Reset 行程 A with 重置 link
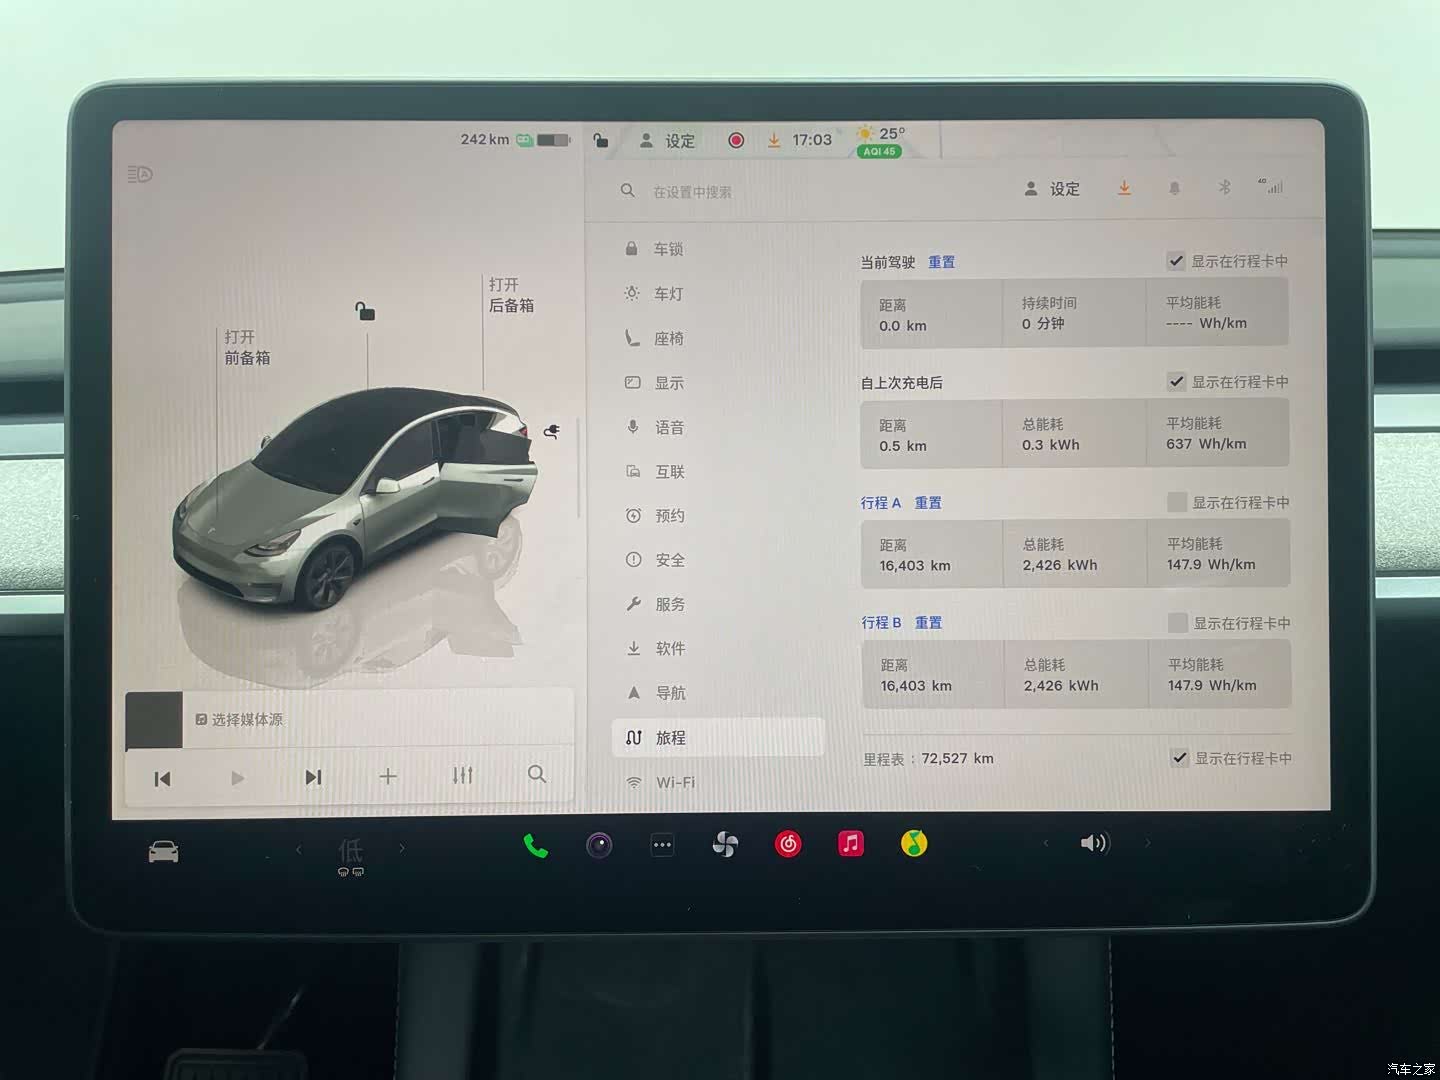1440x1080 pixels. coord(928,502)
